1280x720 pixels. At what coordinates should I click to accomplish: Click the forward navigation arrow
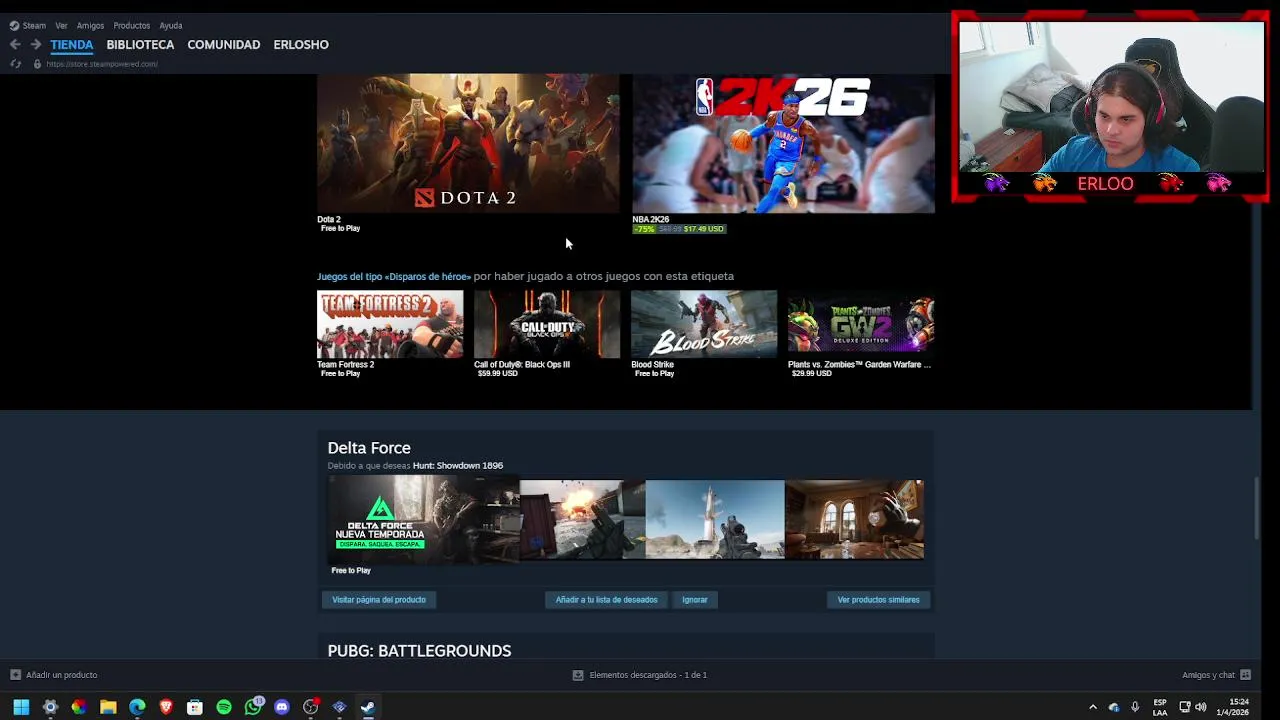(35, 45)
